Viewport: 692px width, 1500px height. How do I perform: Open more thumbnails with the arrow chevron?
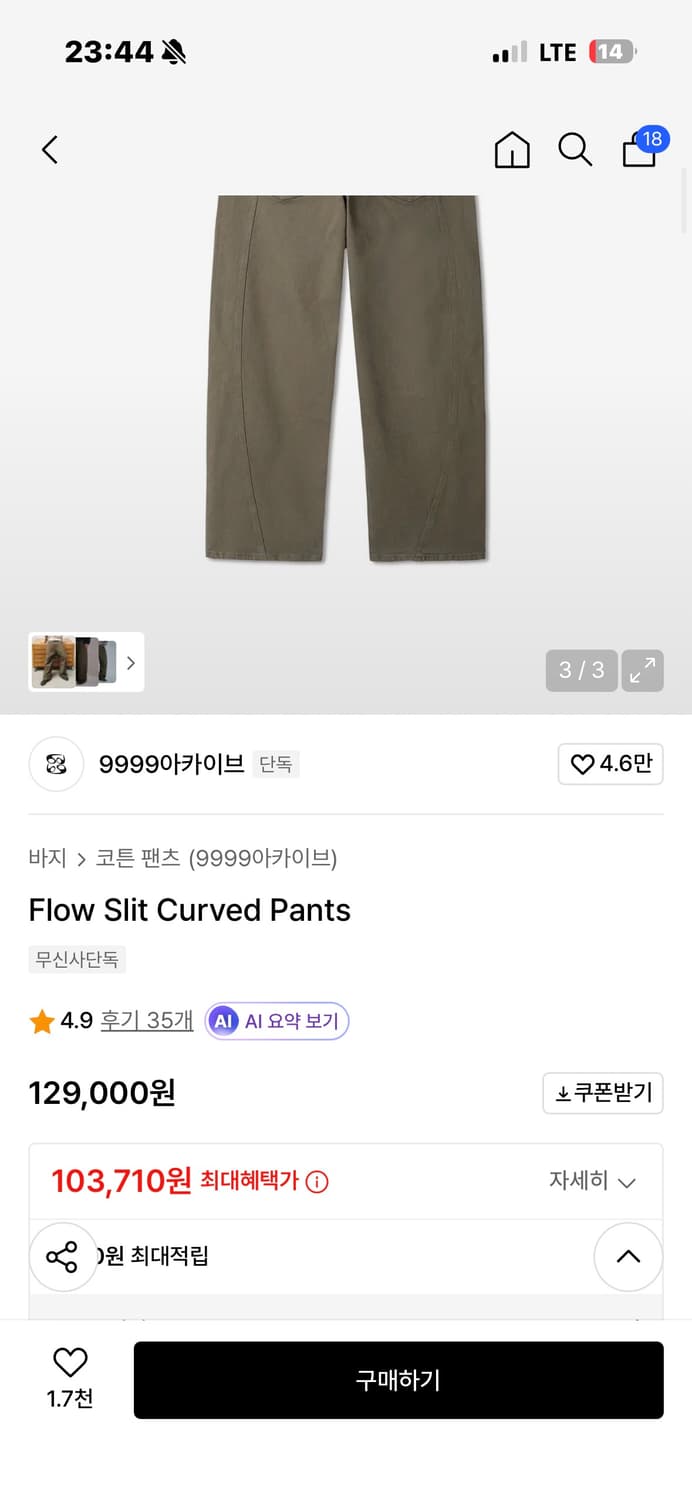coord(131,662)
